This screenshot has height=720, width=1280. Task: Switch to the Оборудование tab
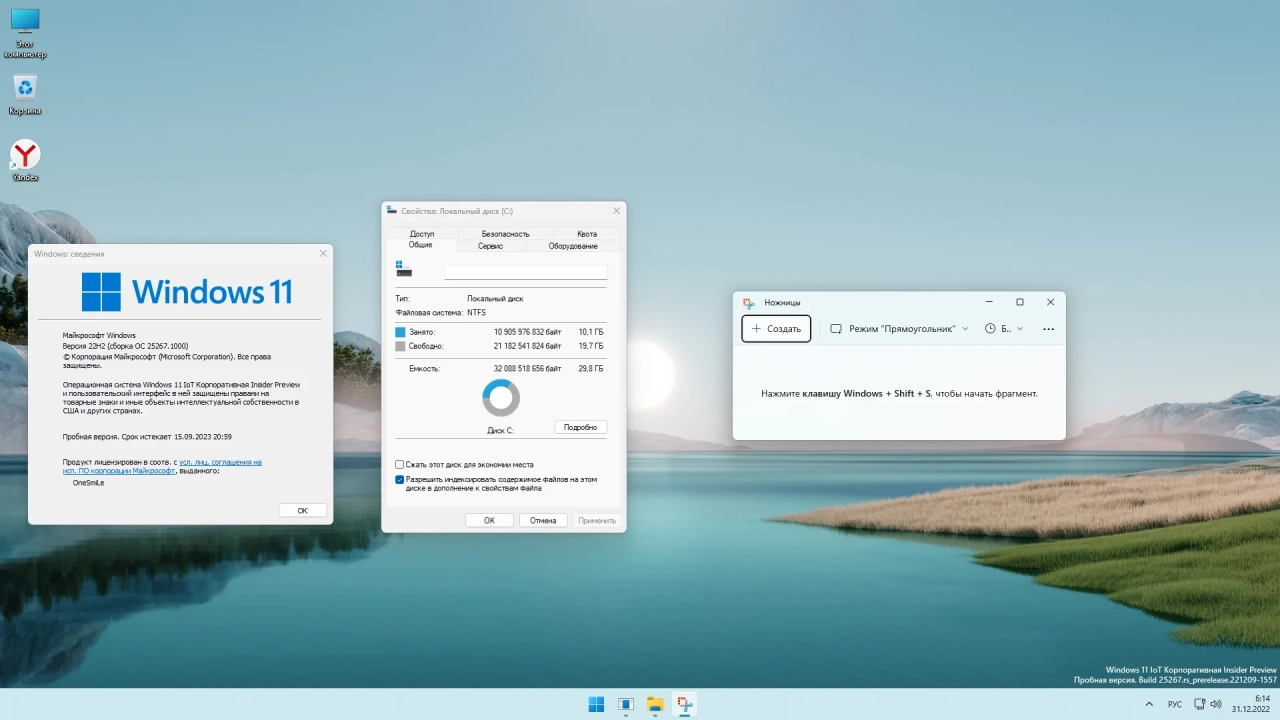573,246
